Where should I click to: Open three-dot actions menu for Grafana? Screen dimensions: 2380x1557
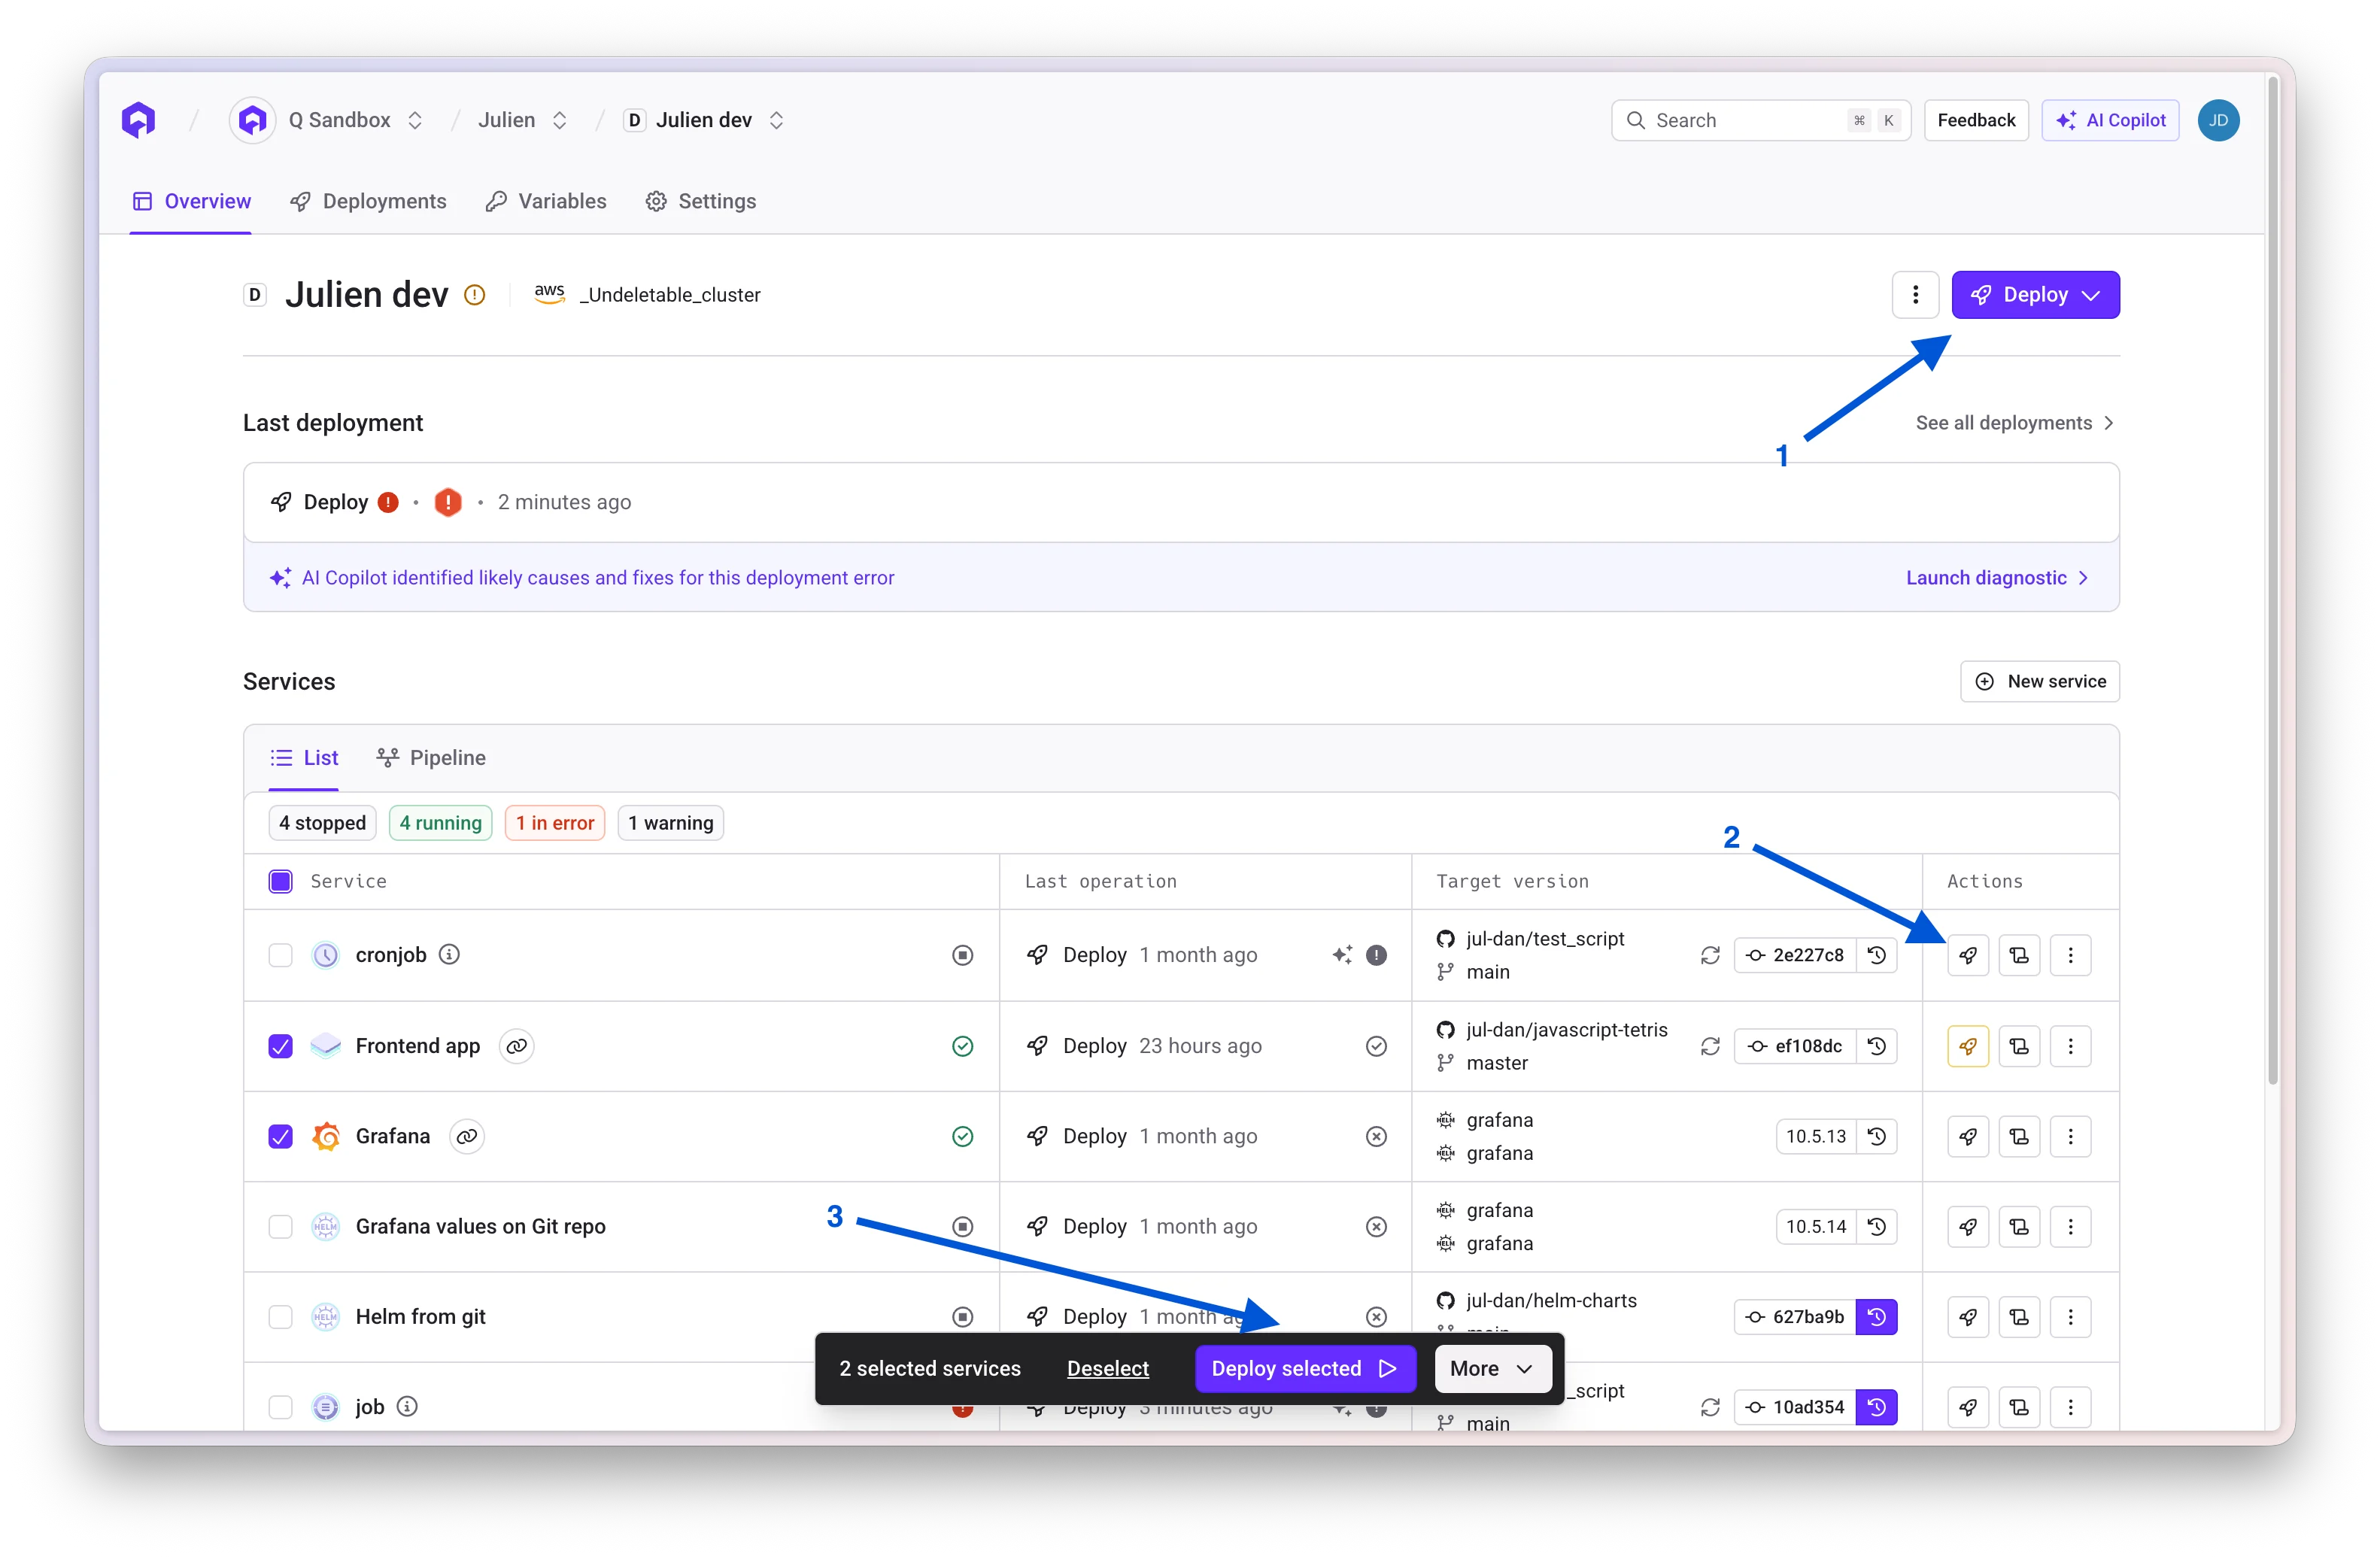2070,1136
